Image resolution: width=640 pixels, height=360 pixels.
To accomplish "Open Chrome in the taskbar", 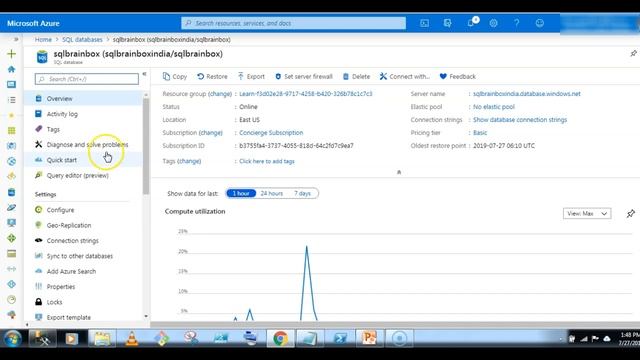I will (x=280, y=338).
